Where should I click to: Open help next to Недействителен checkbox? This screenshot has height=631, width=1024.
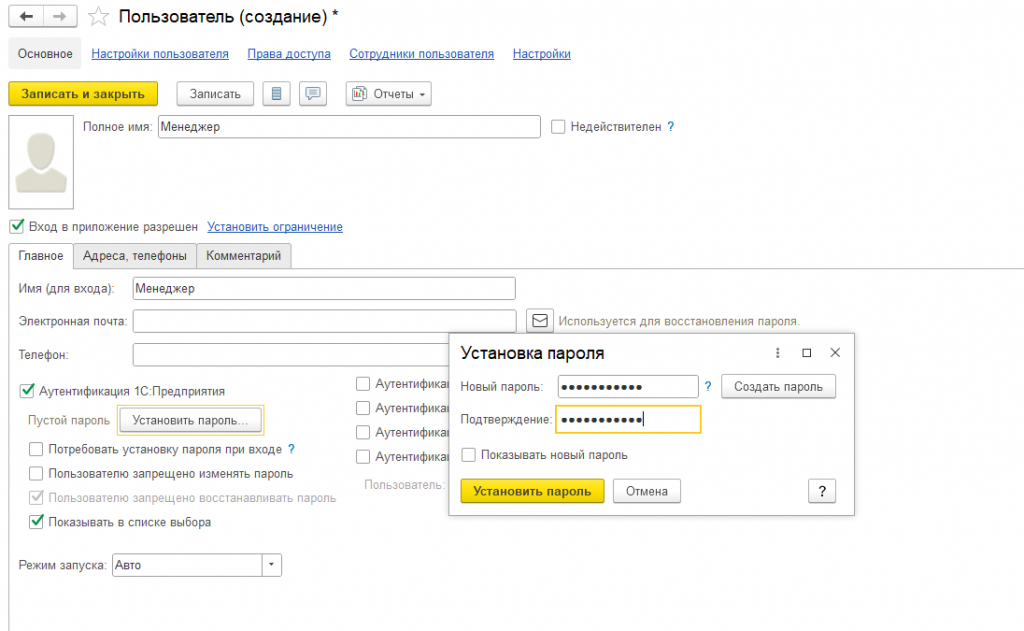[x=670, y=127]
